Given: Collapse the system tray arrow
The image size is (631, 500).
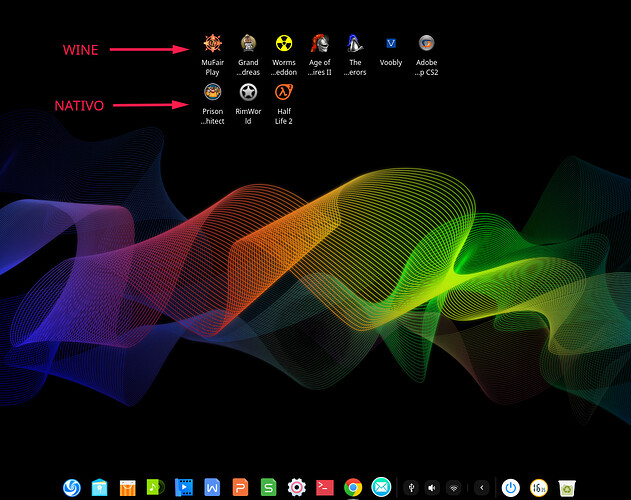Looking at the screenshot, I should 481,487.
